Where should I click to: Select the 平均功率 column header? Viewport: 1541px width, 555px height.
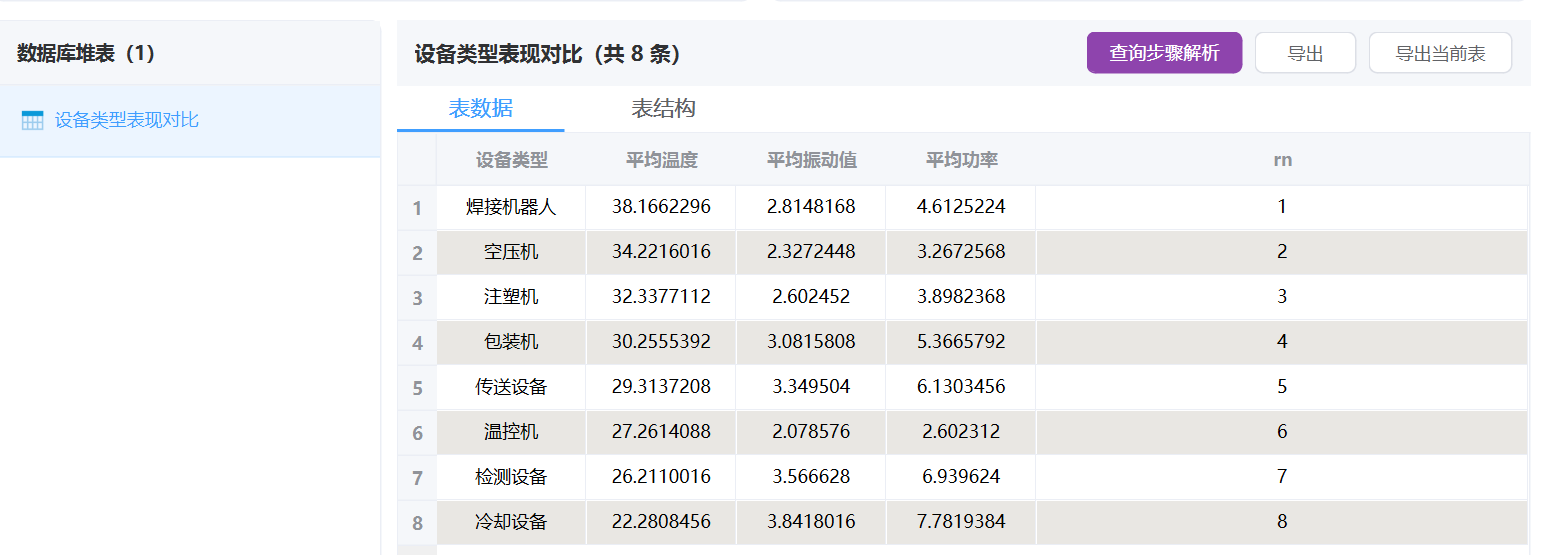pos(961,160)
